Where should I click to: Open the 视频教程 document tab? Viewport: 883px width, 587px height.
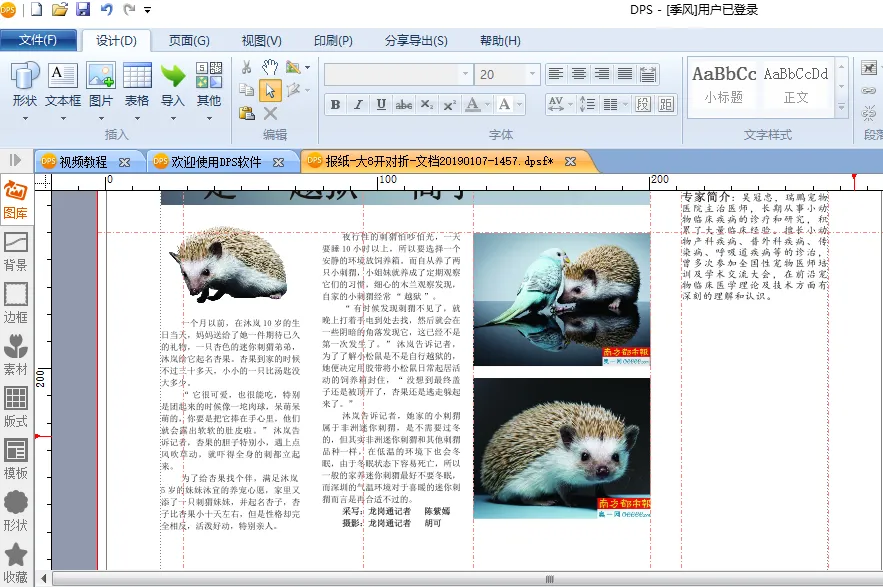point(82,161)
